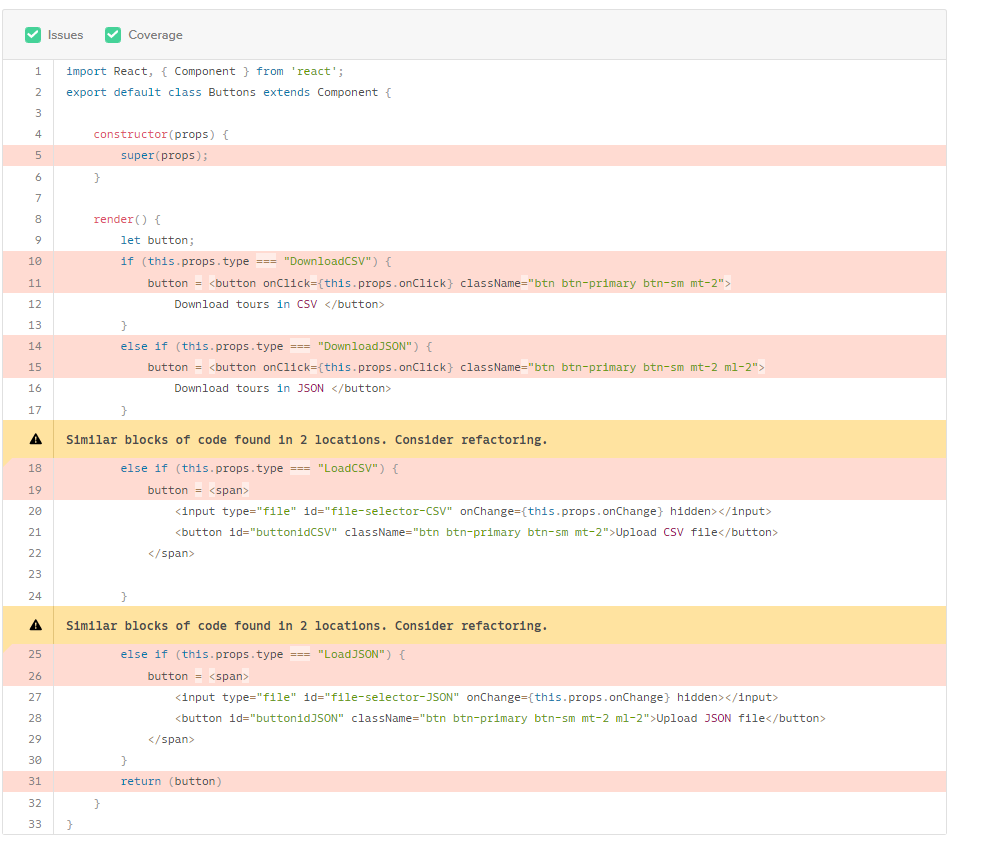Click warning icon above line 18
This screenshot has height=854, width=1002.
pos(36,439)
